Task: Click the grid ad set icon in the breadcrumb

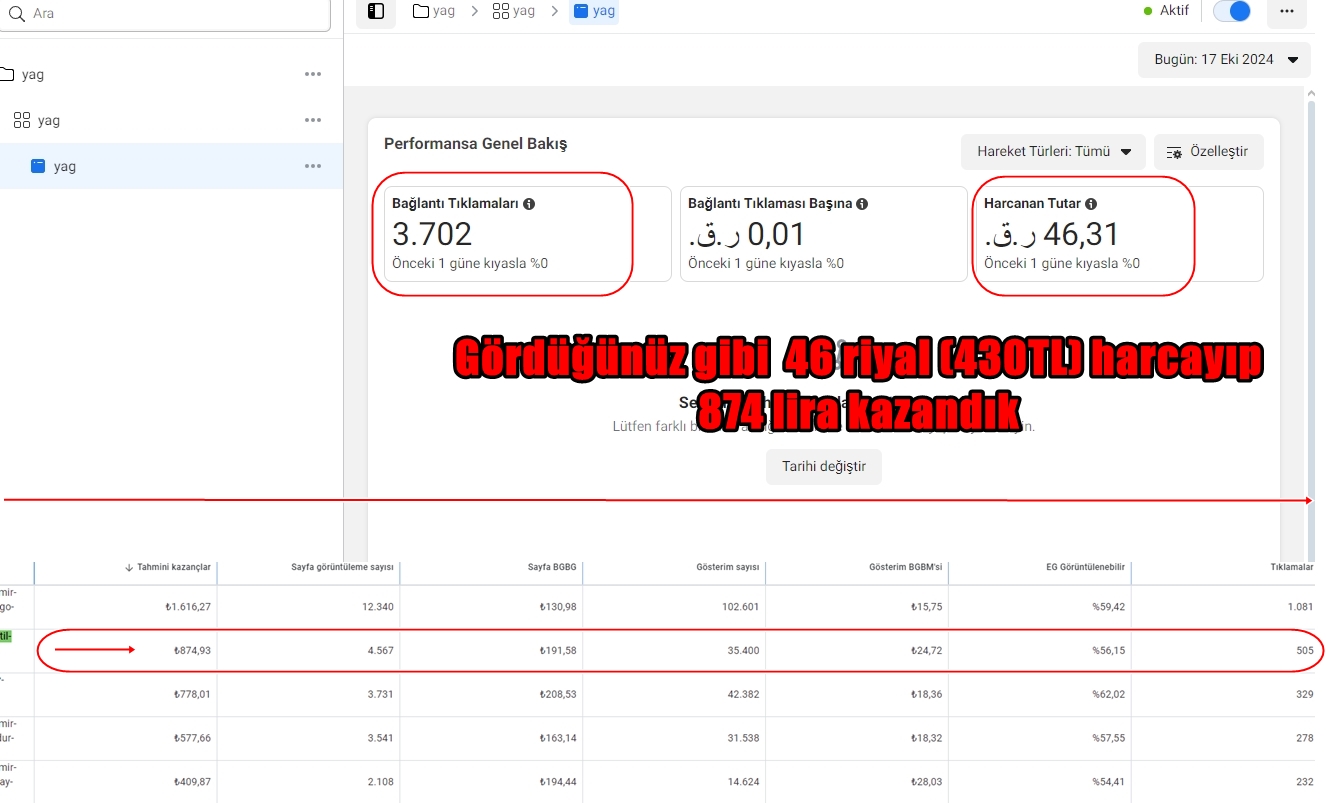Action: point(501,11)
